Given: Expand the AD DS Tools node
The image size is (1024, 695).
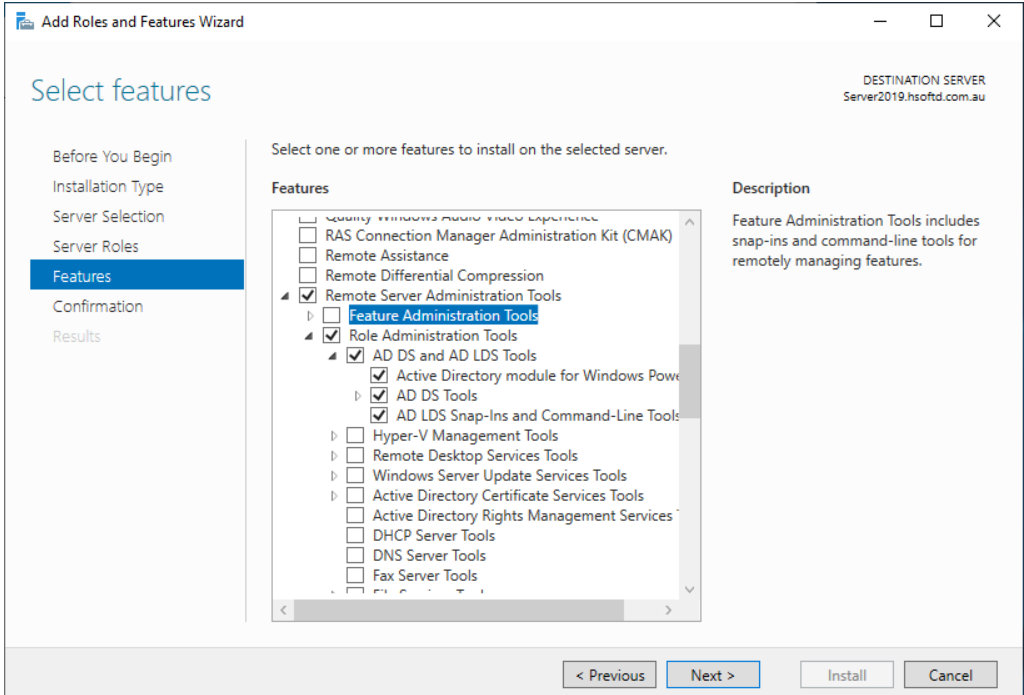Looking at the screenshot, I should (358, 396).
